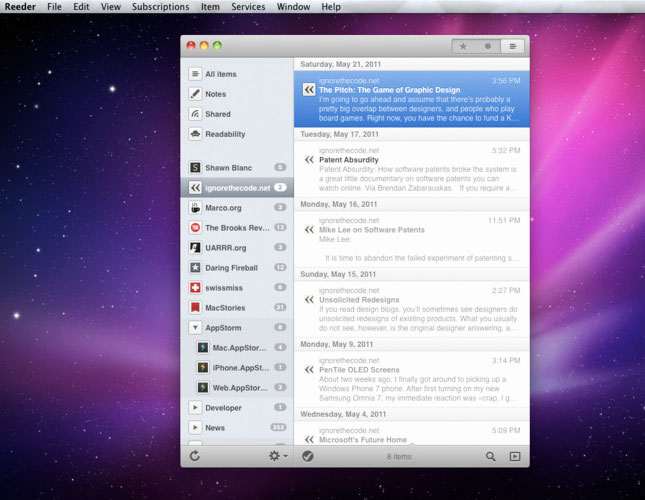Show starred items filter
Screen dimensions: 645x500
463,46
